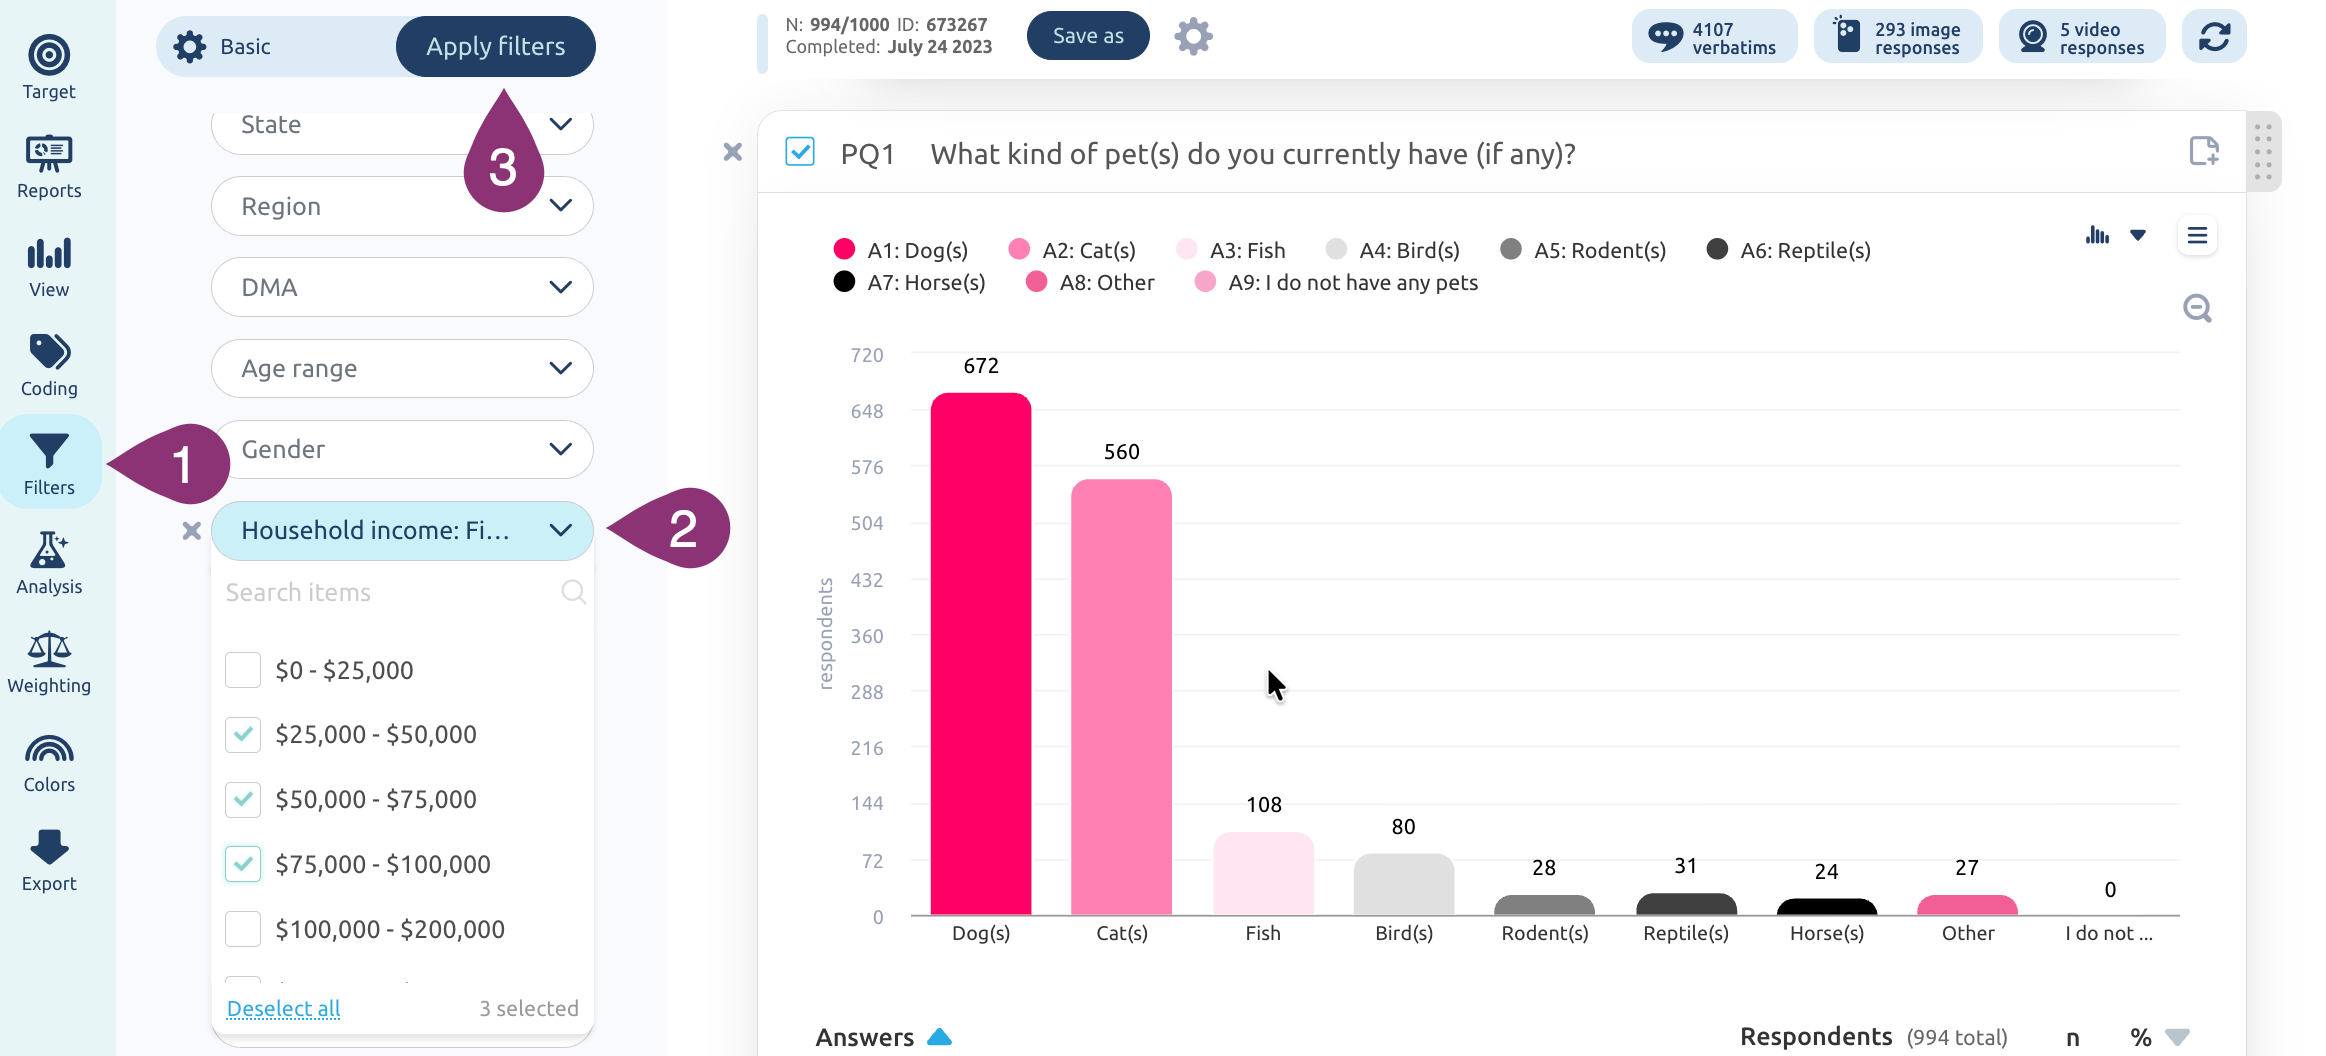Toggle the PQ1 question checkbox
The height and width of the screenshot is (1056, 2326).
click(x=800, y=152)
